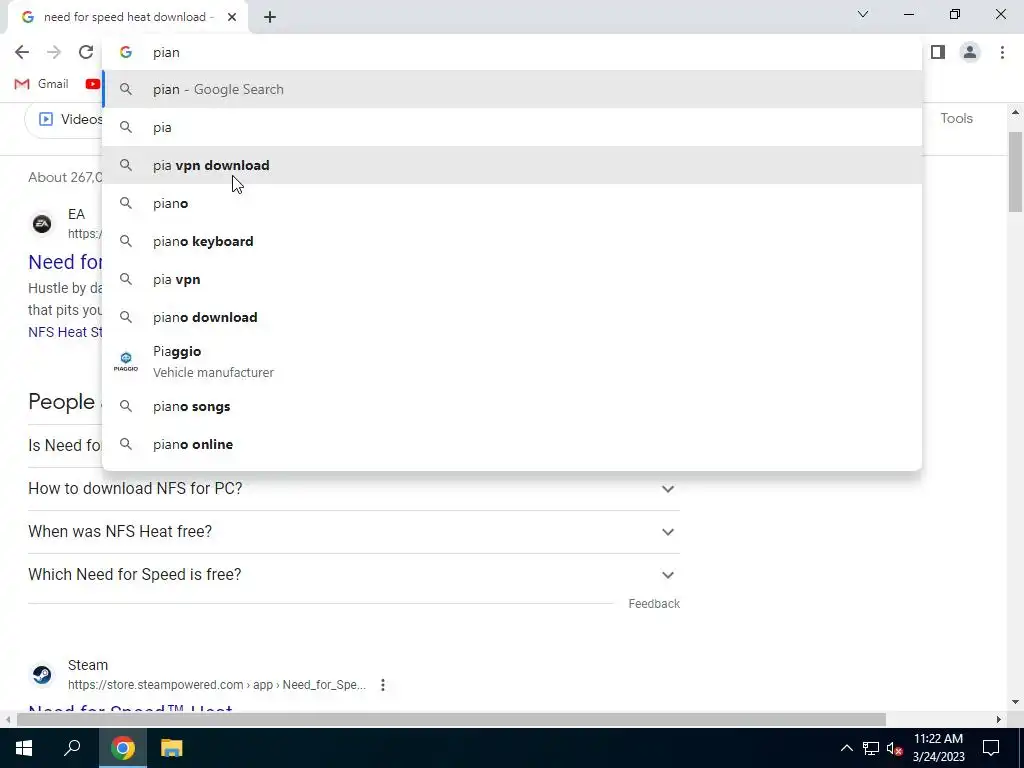Open the YouTube bookmark icon
Screen dimensions: 1024x768
click(x=93, y=84)
